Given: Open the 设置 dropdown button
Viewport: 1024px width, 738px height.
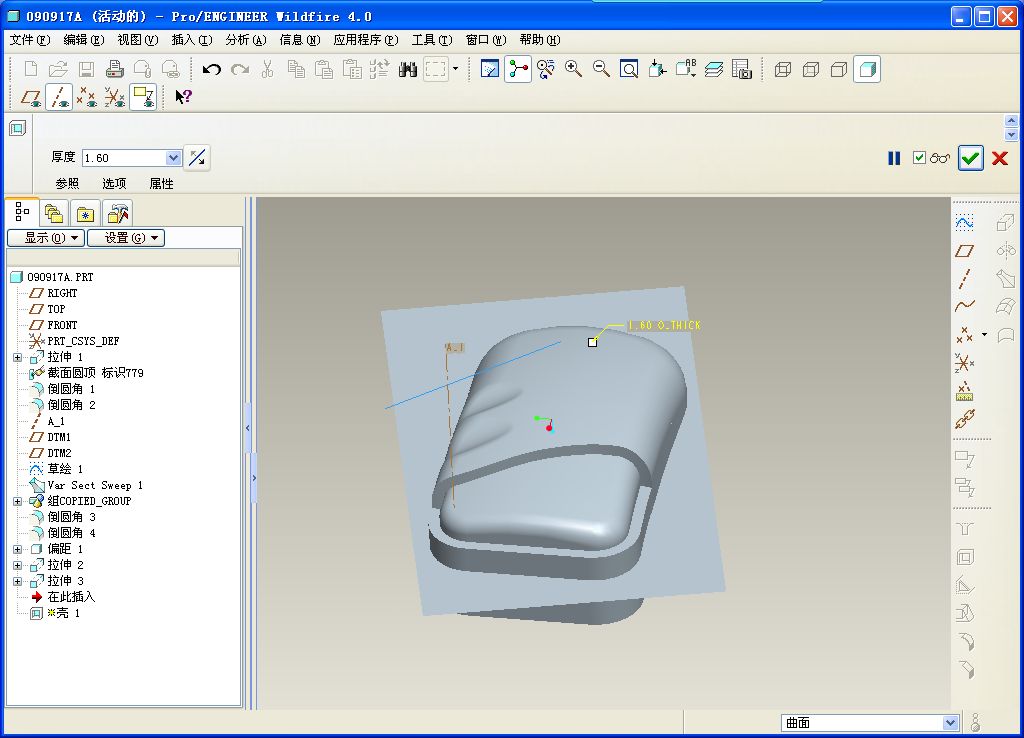Looking at the screenshot, I should tap(126, 238).
